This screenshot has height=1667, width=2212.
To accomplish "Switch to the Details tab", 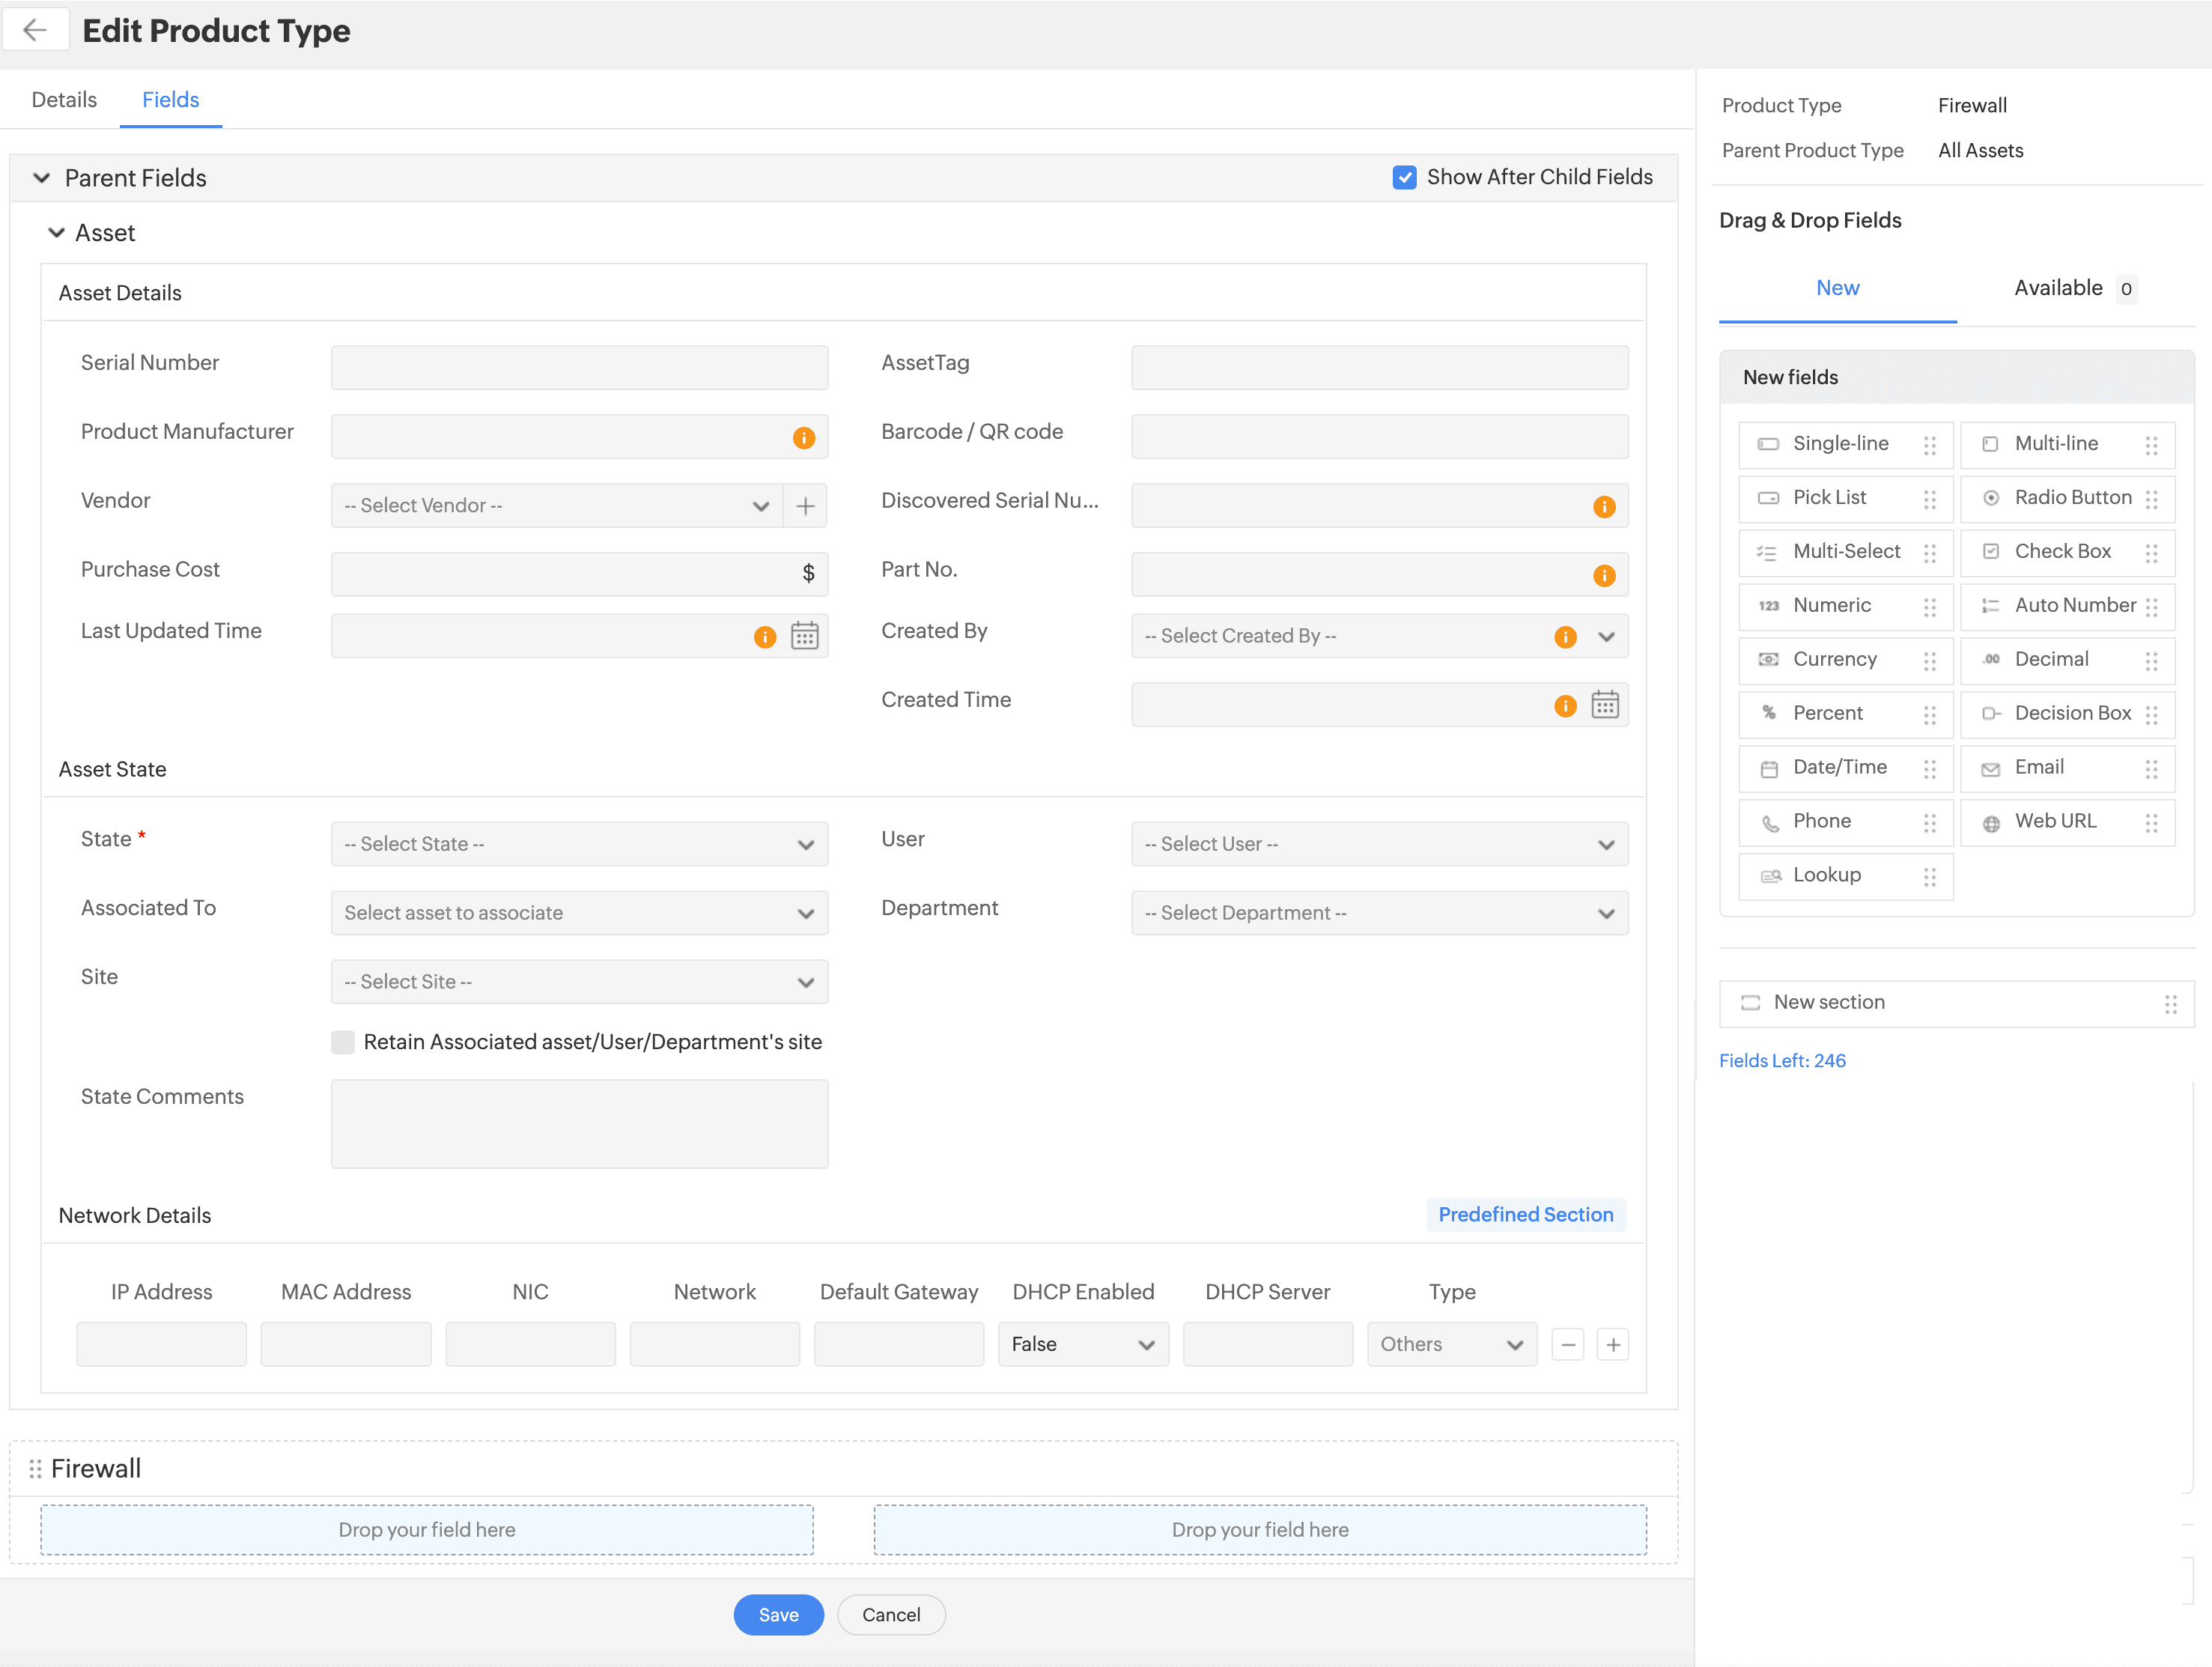I will tap(64, 100).
